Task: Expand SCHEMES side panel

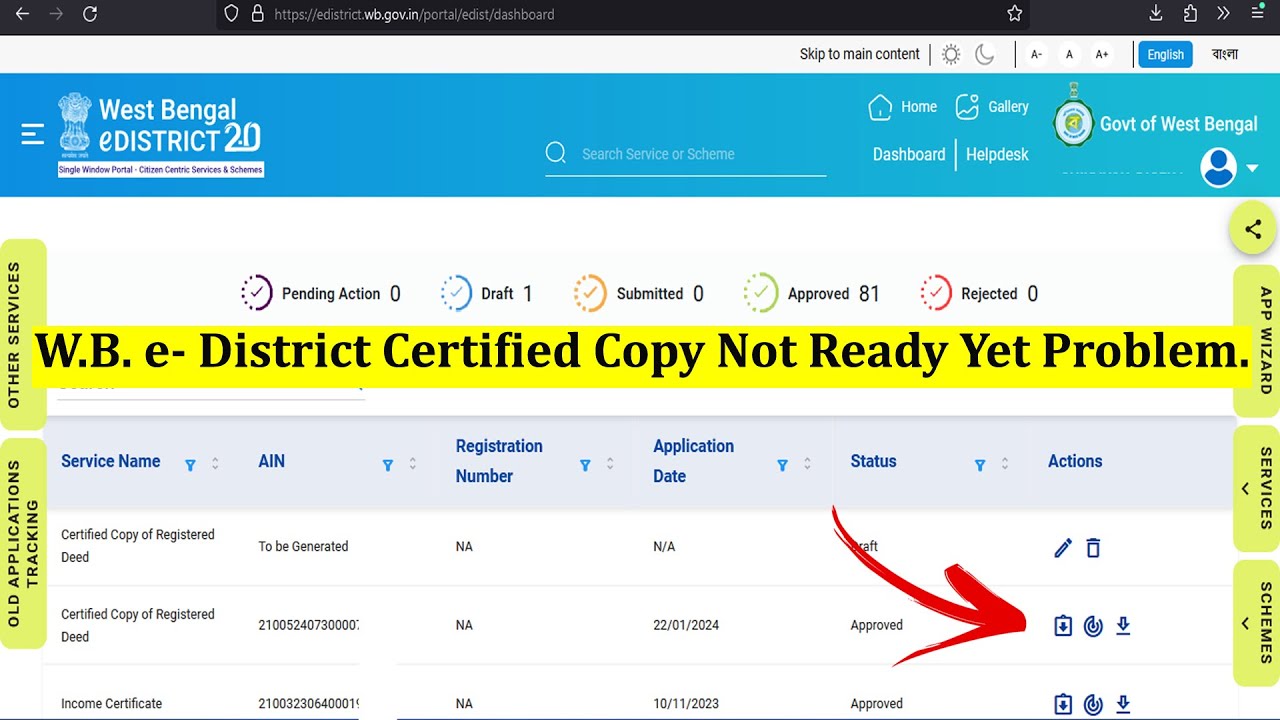Action: point(1257,623)
